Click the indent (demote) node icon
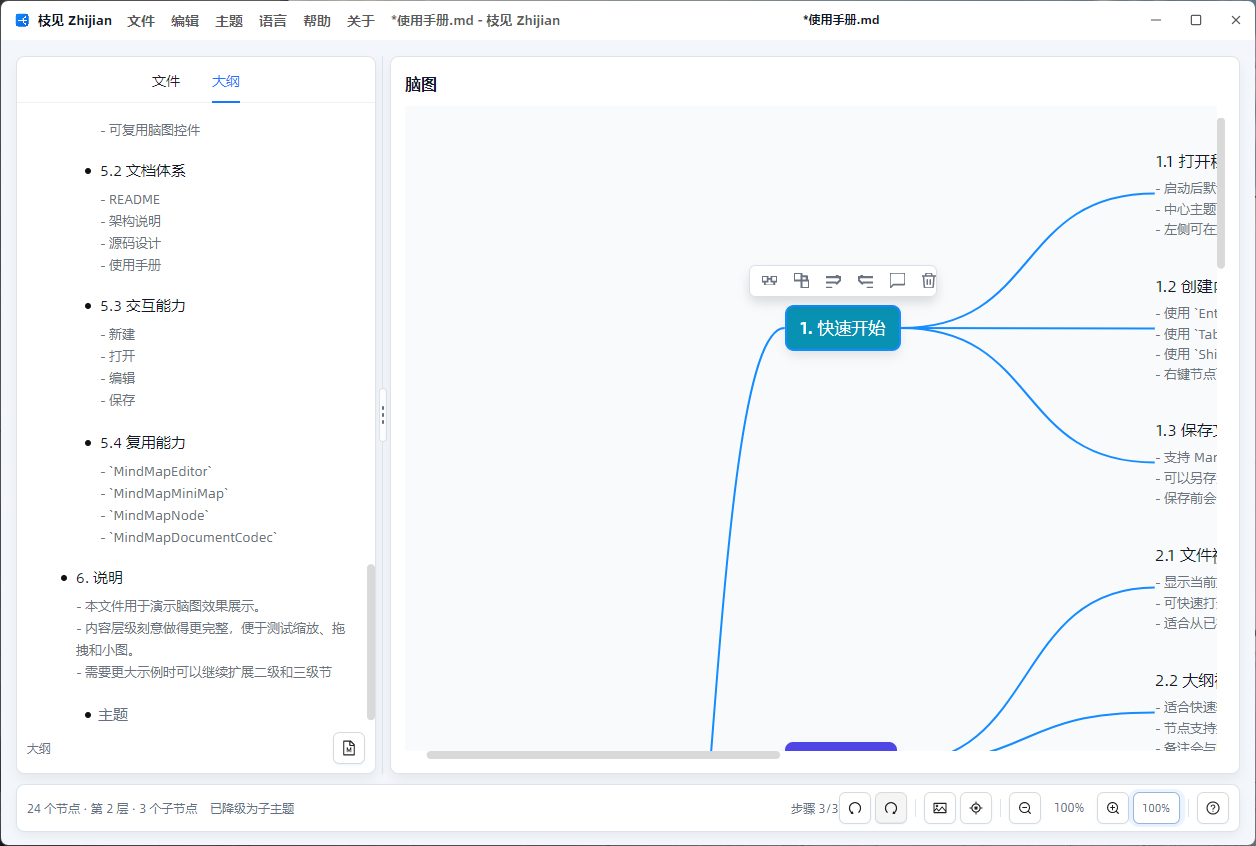This screenshot has height=846, width=1256. pos(833,281)
